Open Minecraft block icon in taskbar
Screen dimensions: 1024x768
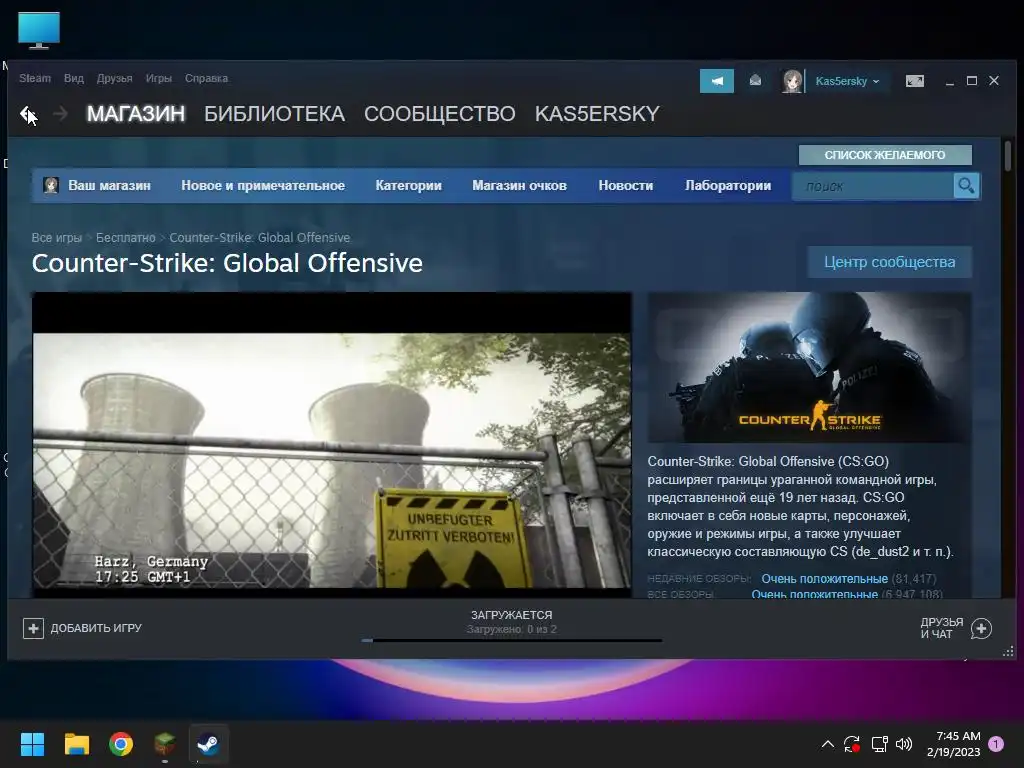165,744
